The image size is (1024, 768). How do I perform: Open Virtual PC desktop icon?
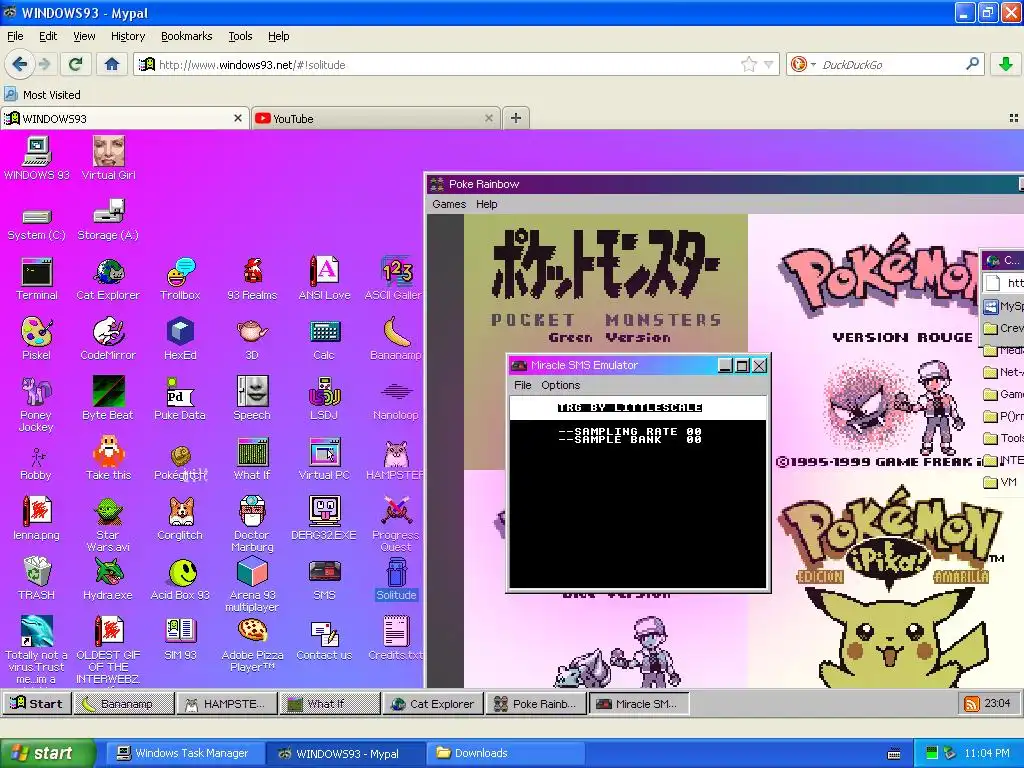click(325, 459)
